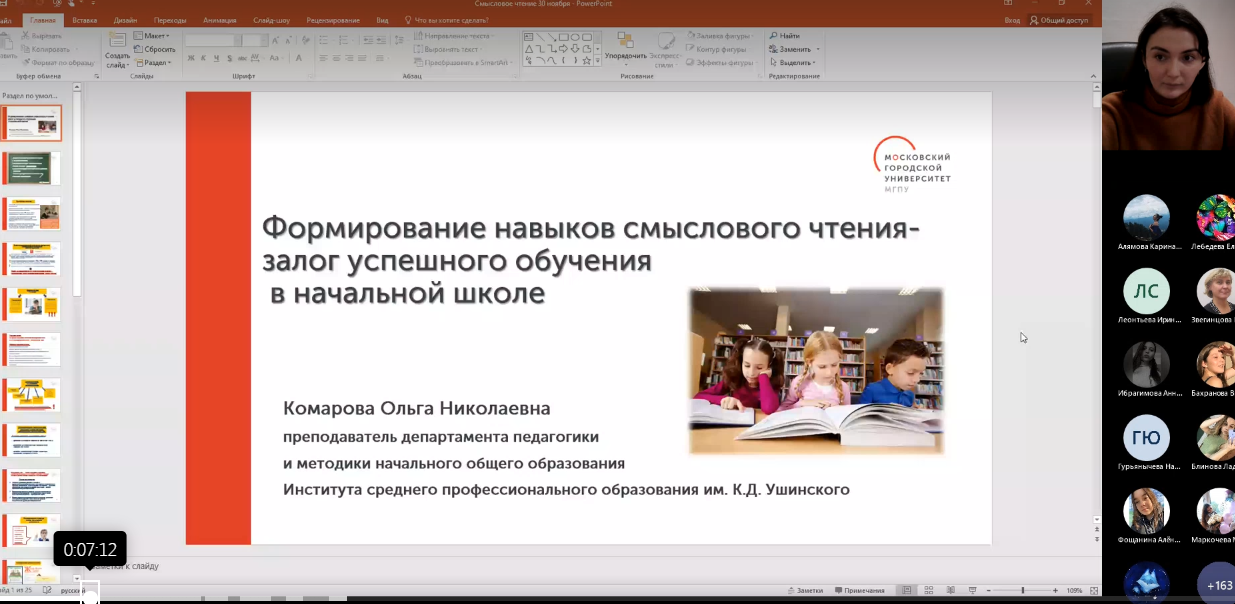Toggle Notes (Заметки) pane in status bar
This screenshot has width=1235, height=604.
(x=804, y=591)
